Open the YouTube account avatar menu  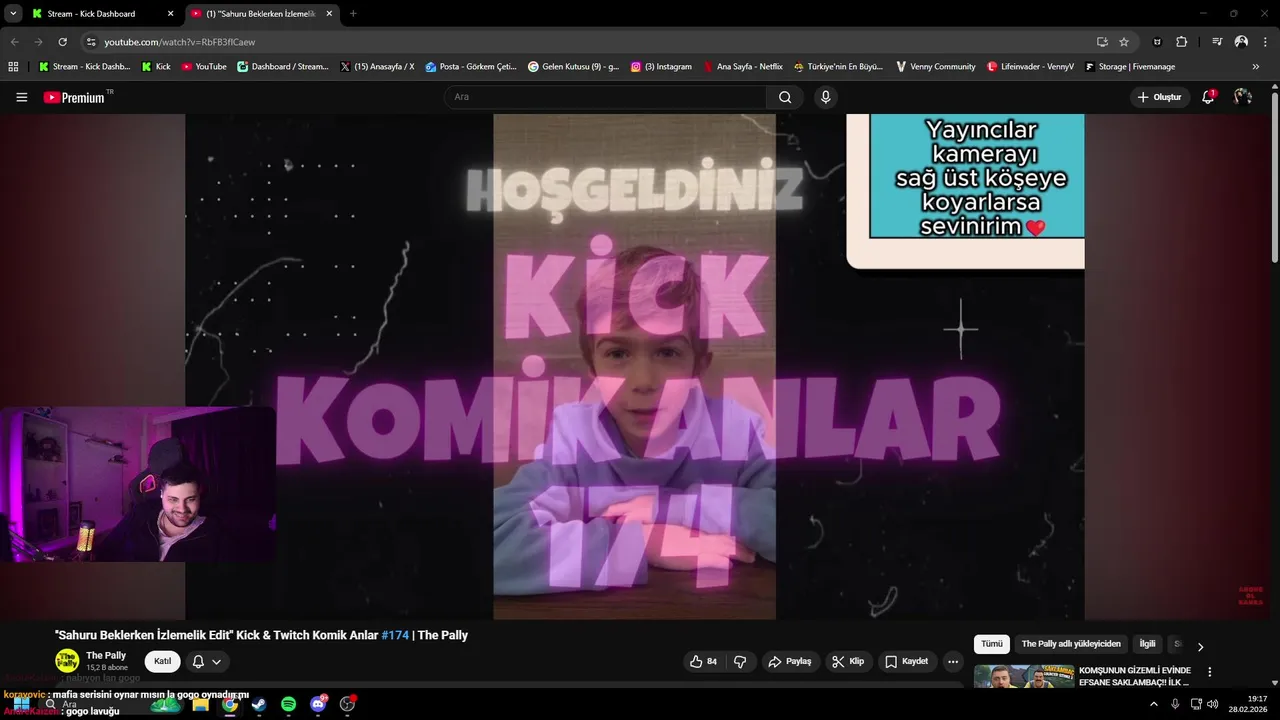coord(1243,97)
